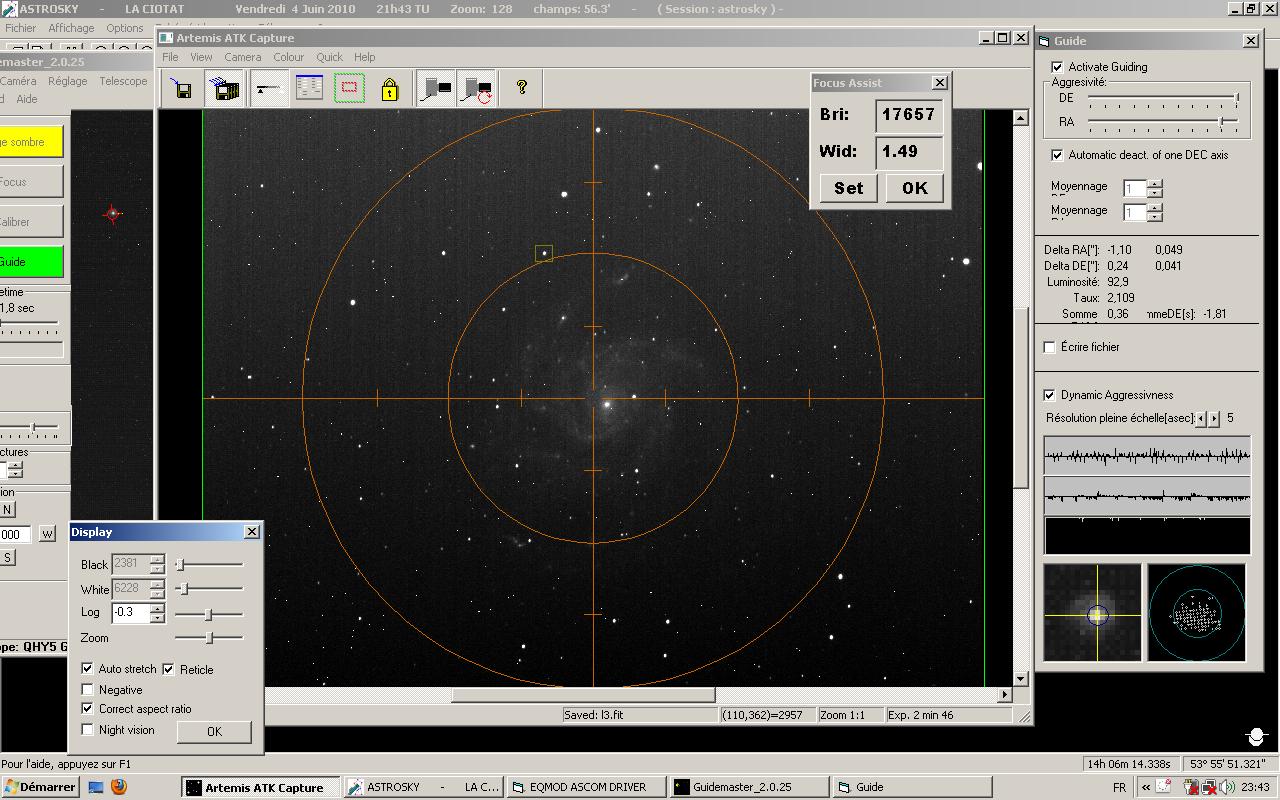
Task: Click the White value stepper arrows
Action: coord(157,589)
